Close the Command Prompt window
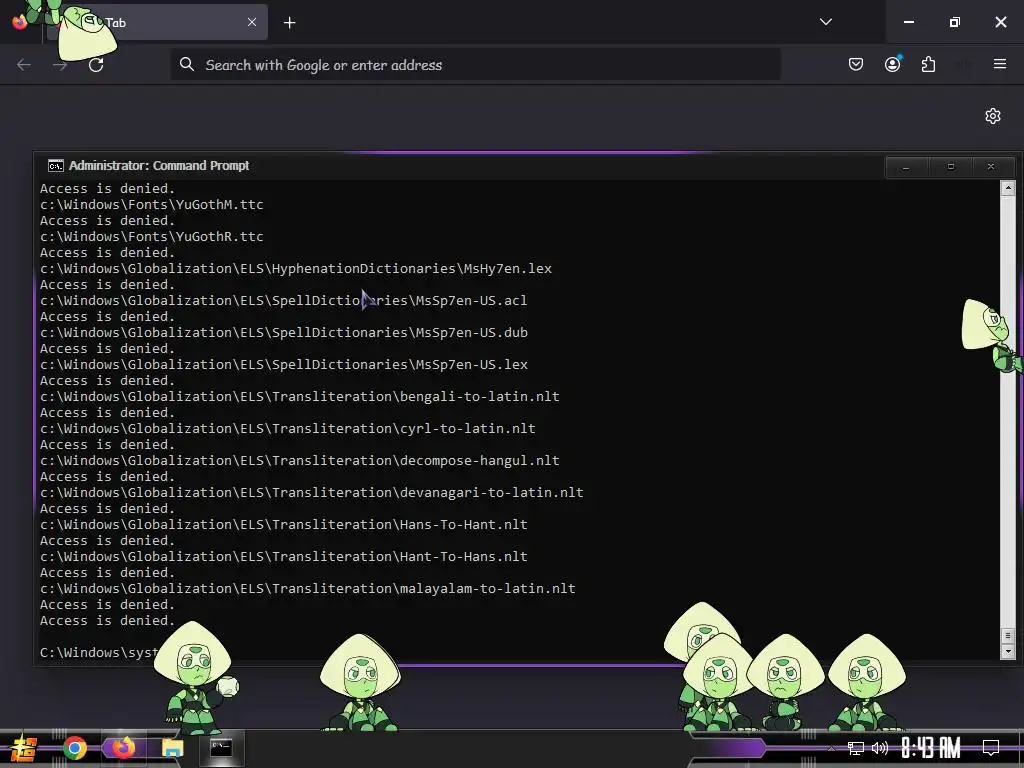 coord(991,167)
